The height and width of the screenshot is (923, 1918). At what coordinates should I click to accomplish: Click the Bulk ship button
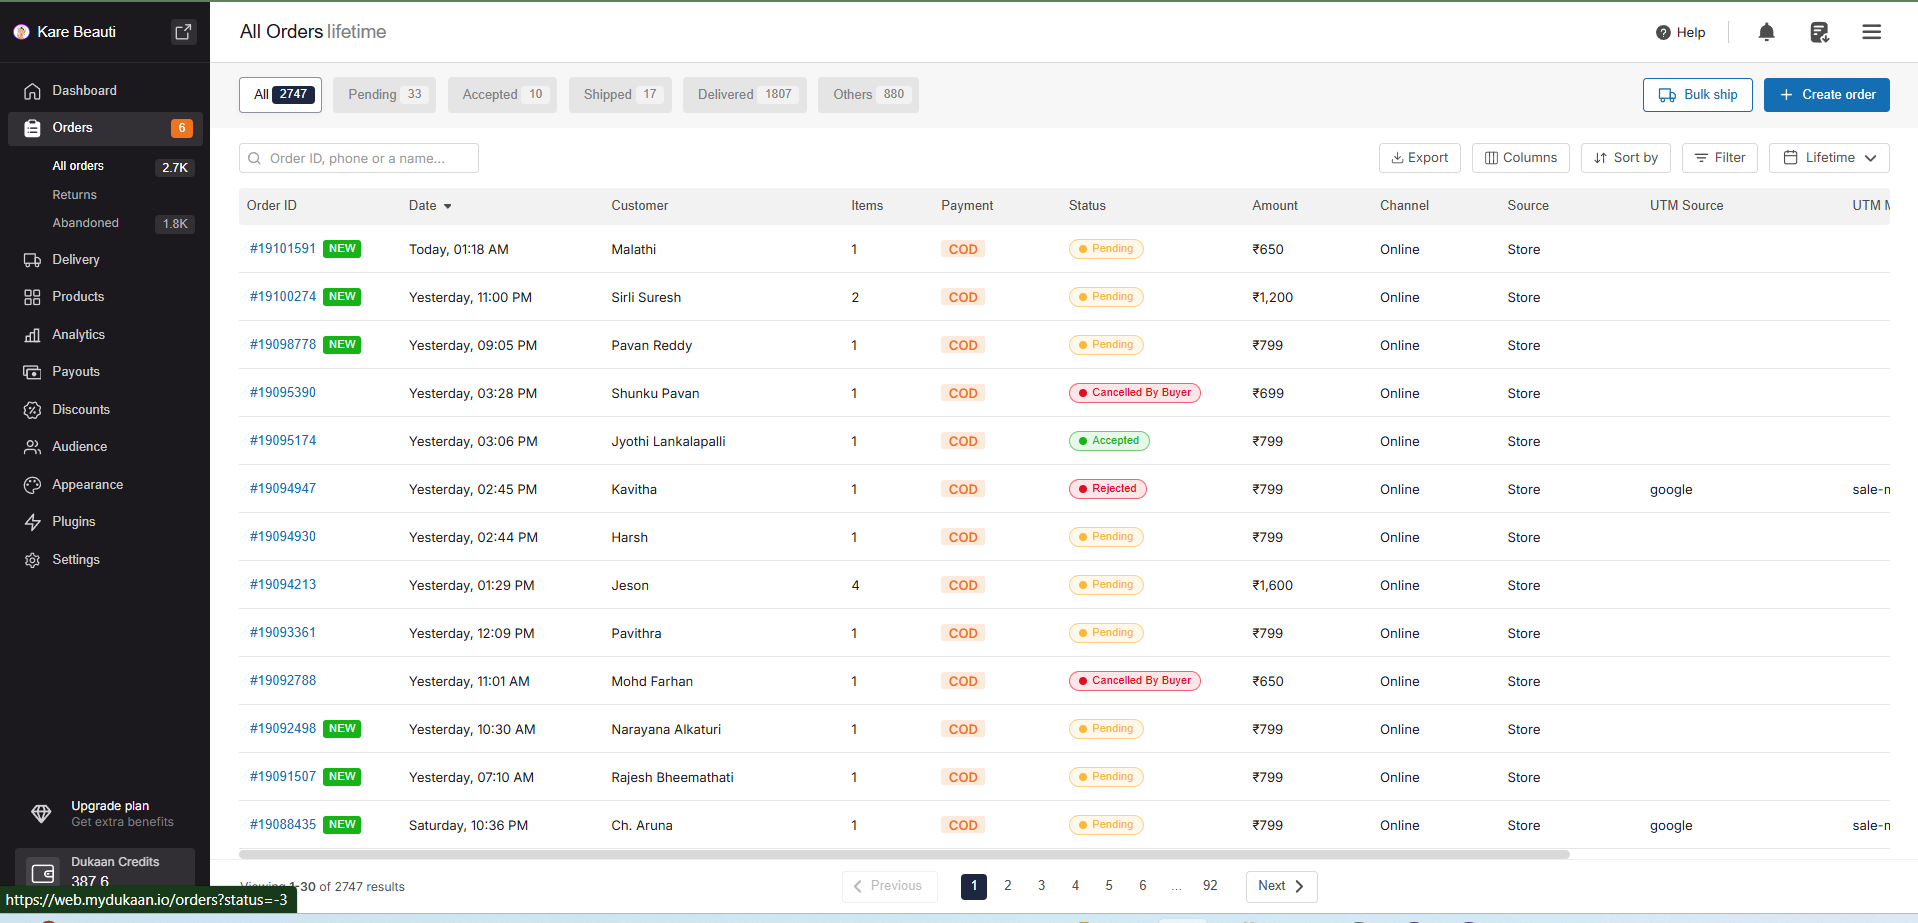coord(1697,95)
